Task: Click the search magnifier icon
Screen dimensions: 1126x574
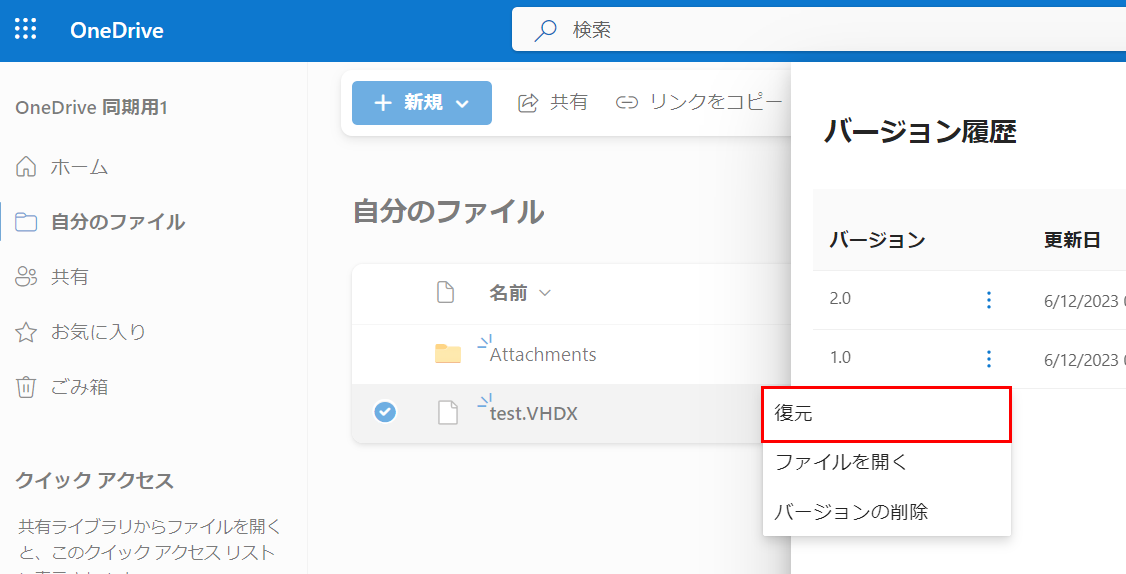Action: (x=545, y=30)
